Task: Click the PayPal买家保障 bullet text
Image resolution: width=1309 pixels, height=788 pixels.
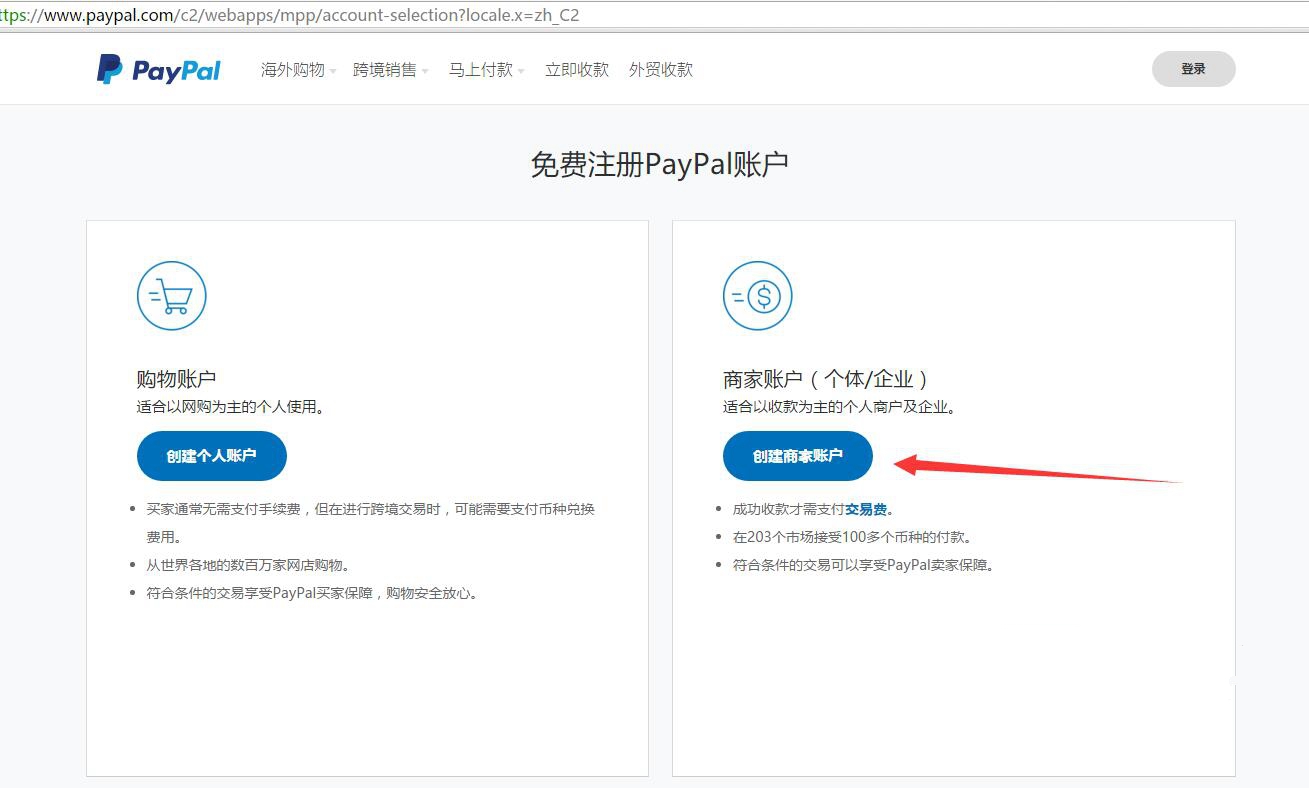Action: point(312,593)
